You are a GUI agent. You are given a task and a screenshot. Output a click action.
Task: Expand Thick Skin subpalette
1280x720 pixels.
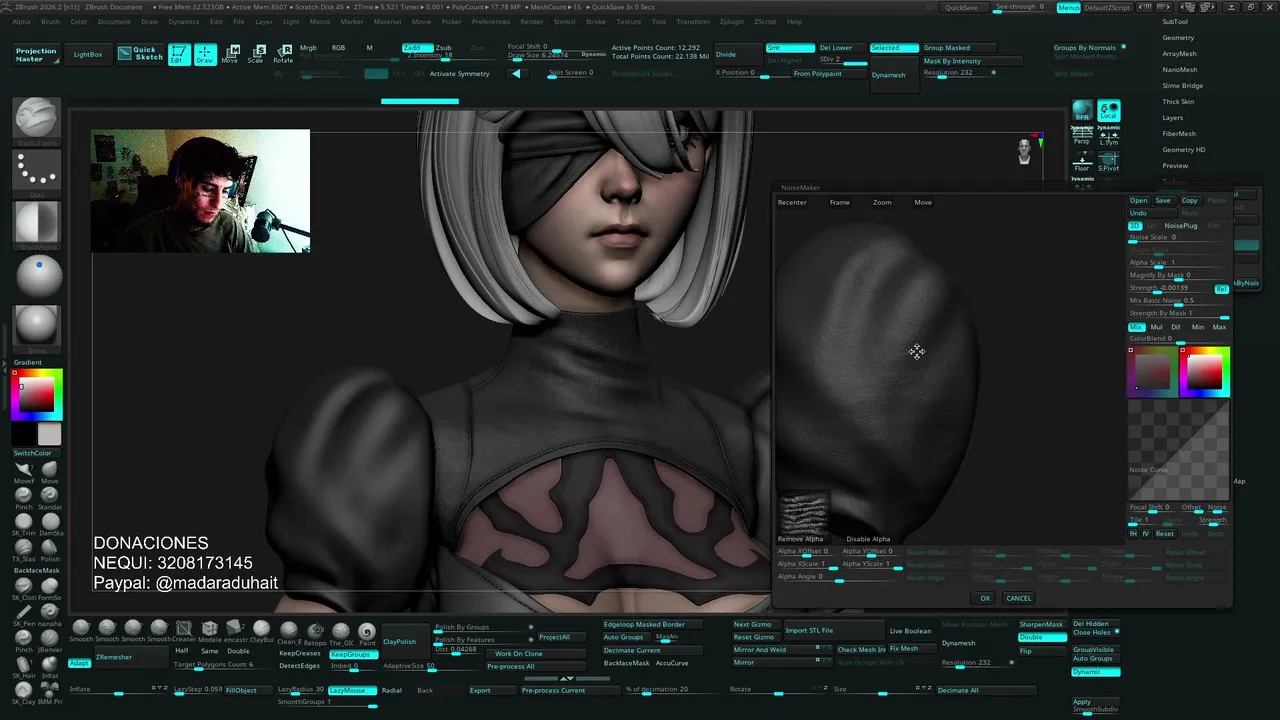point(1178,102)
